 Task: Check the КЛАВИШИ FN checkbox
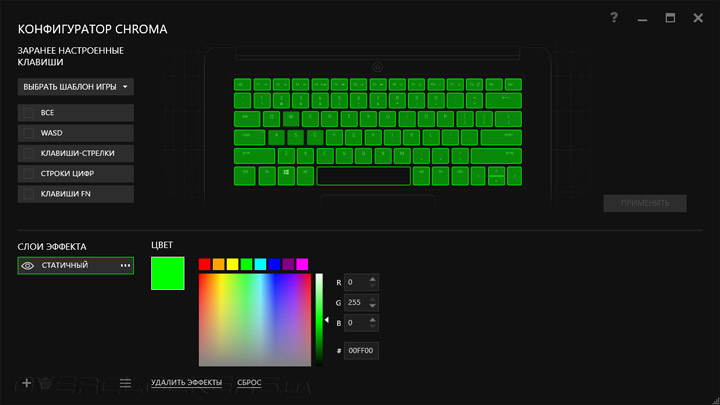tap(28, 194)
